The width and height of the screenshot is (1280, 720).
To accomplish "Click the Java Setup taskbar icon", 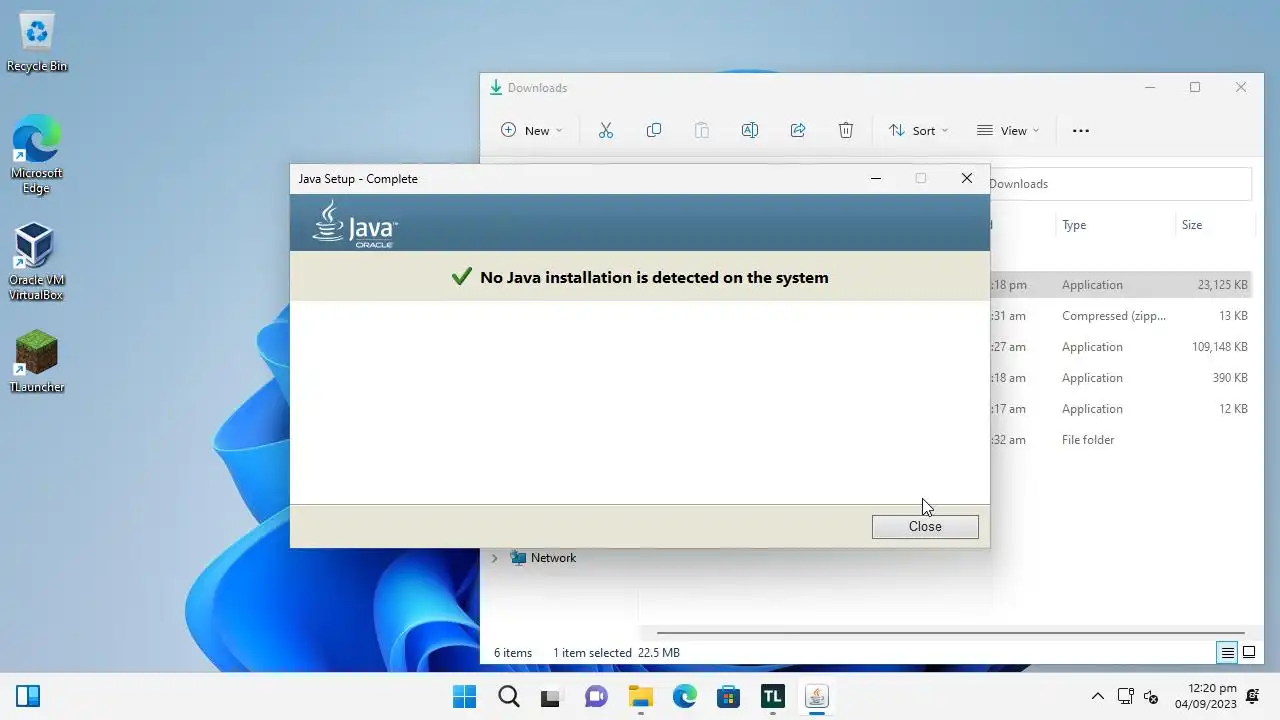I will pyautogui.click(x=817, y=696).
